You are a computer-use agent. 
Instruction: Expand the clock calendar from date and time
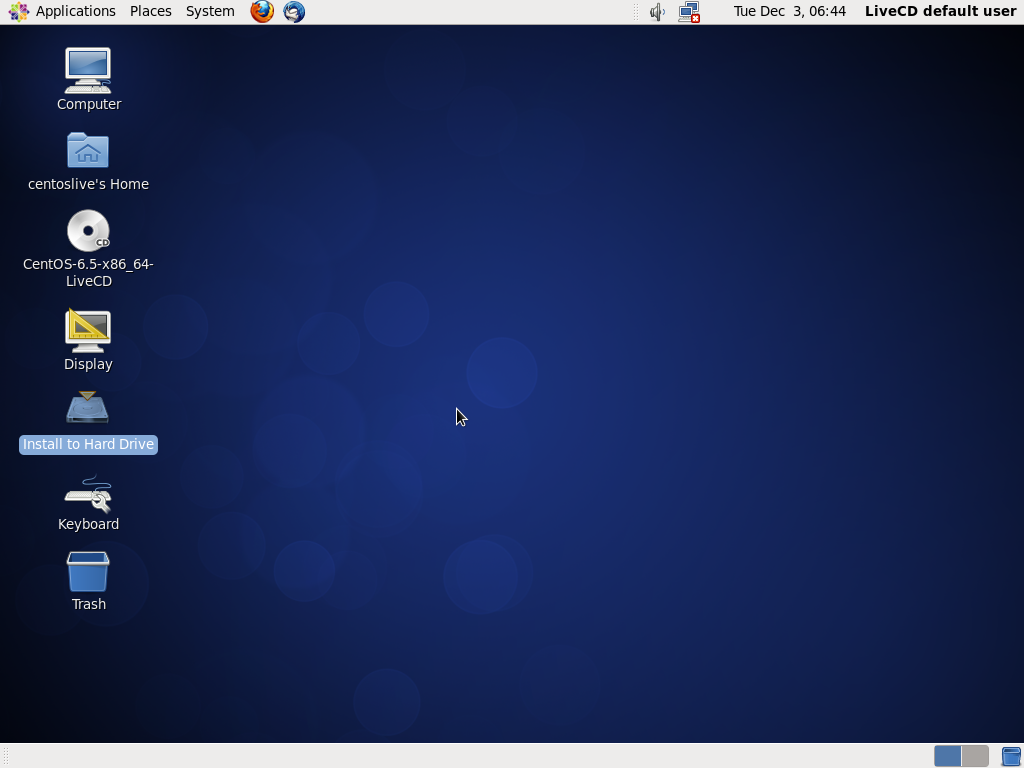789,12
